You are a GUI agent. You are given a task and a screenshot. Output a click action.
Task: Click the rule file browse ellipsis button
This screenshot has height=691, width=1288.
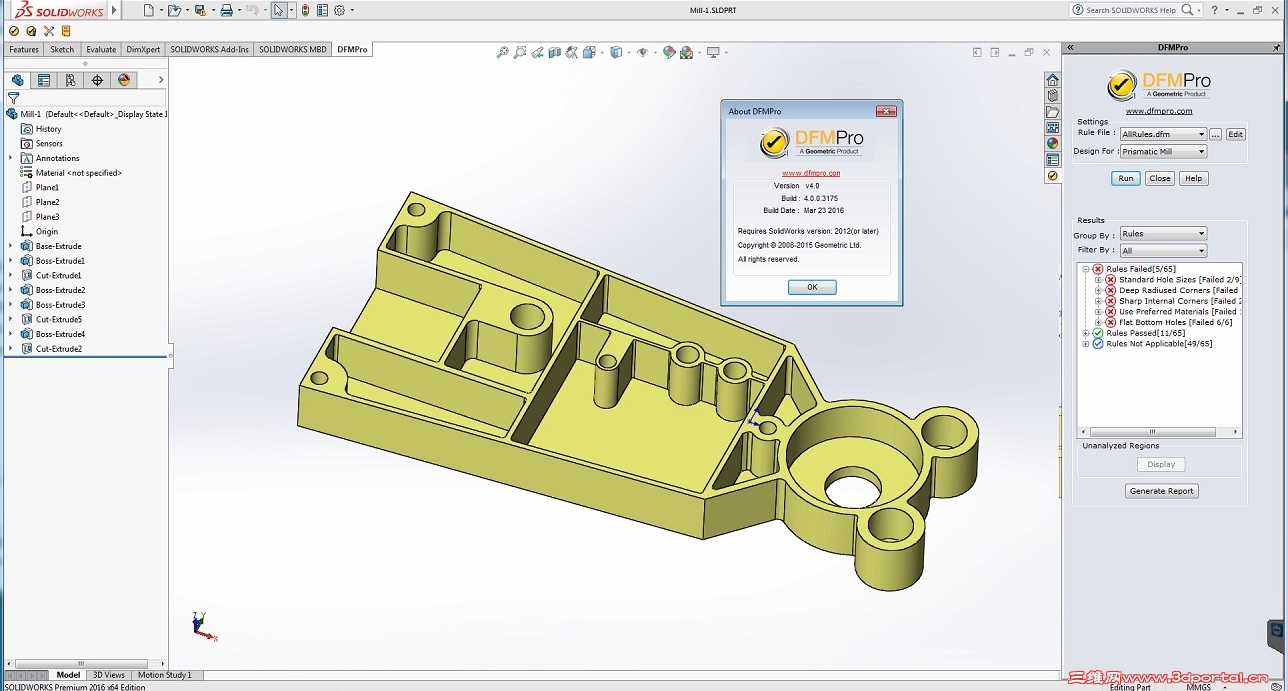click(1216, 134)
